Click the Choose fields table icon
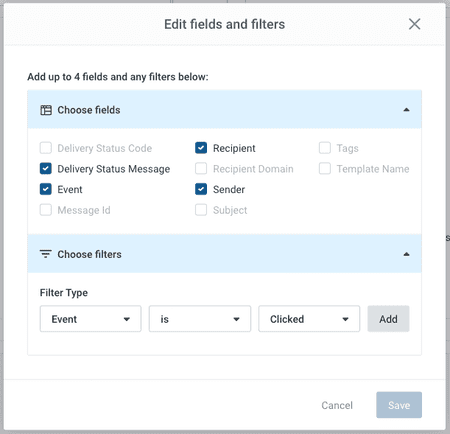 pos(46,110)
